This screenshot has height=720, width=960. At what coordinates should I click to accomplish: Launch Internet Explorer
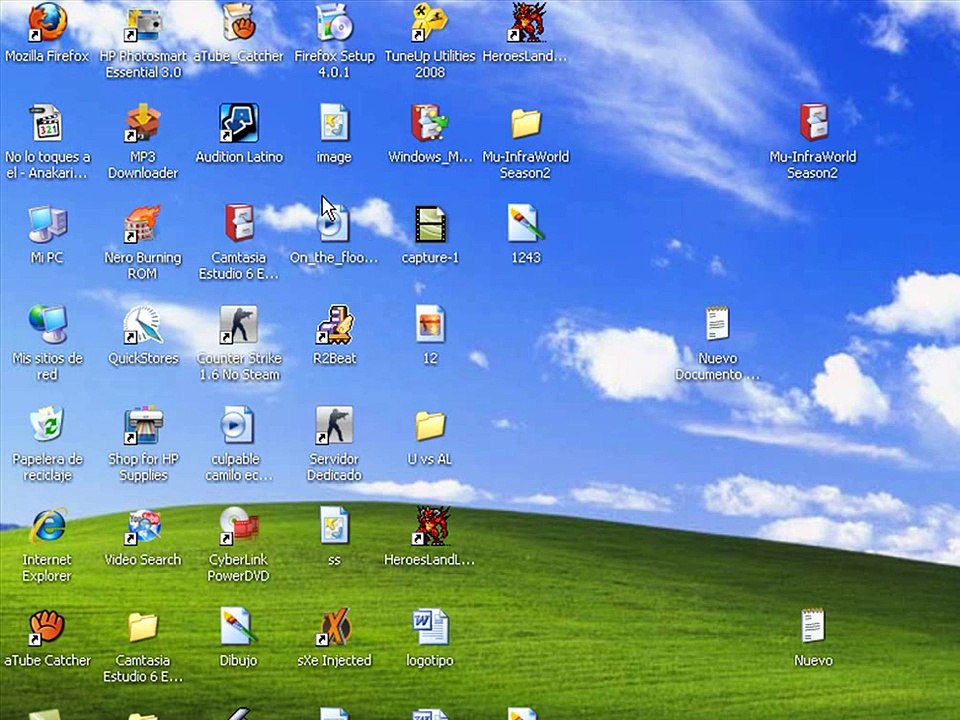[47, 526]
